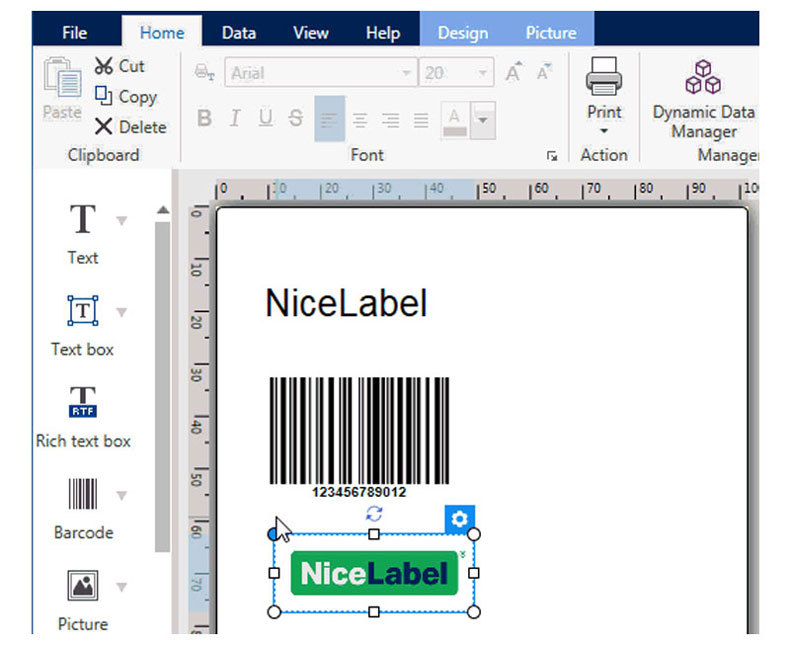Viewport: 790px width, 645px height.
Task: Expand the Print dropdown arrow
Action: [604, 132]
